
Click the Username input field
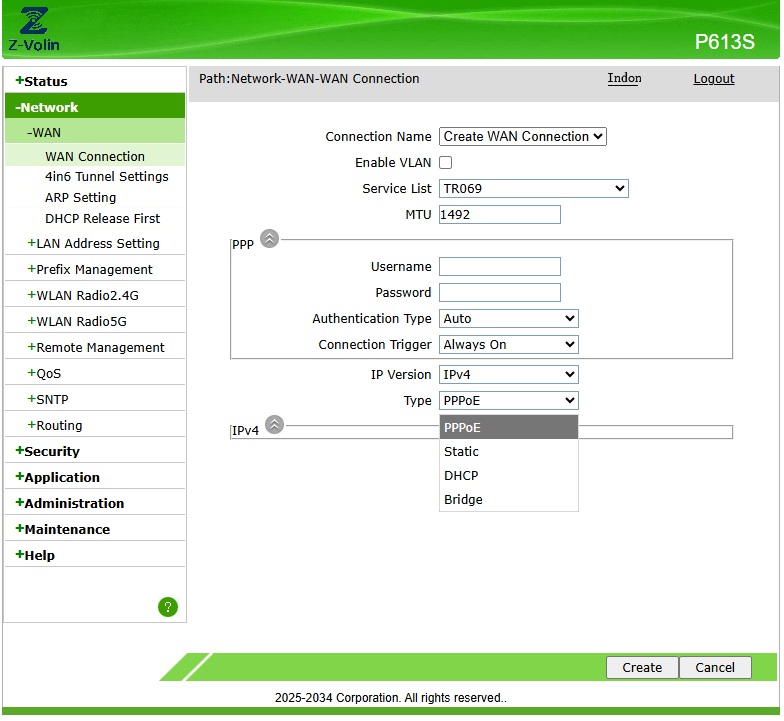point(500,266)
